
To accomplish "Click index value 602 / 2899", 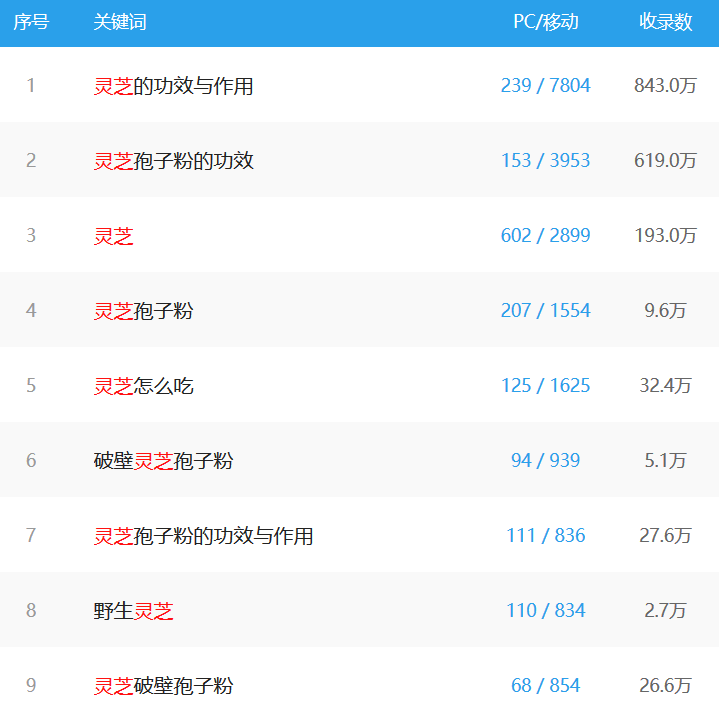I will point(546,235).
